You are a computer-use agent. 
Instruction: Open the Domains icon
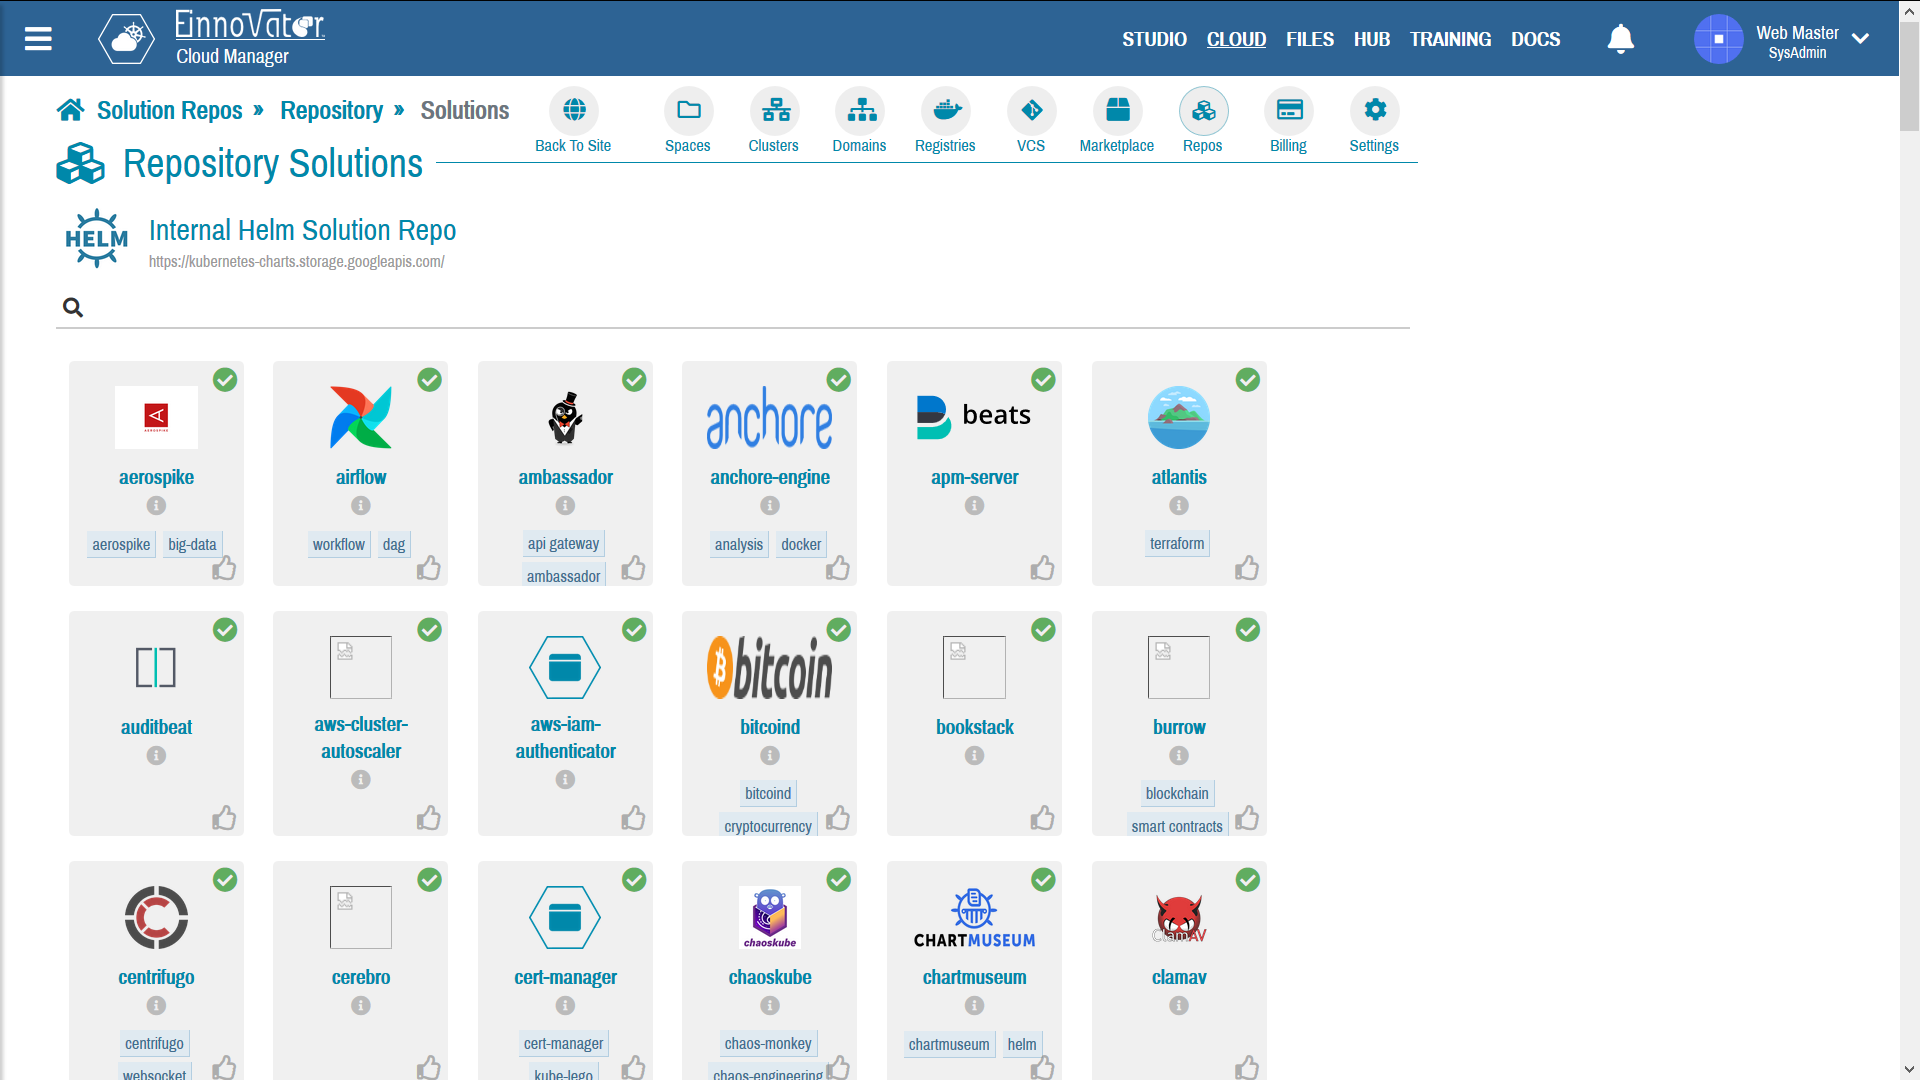click(x=861, y=110)
